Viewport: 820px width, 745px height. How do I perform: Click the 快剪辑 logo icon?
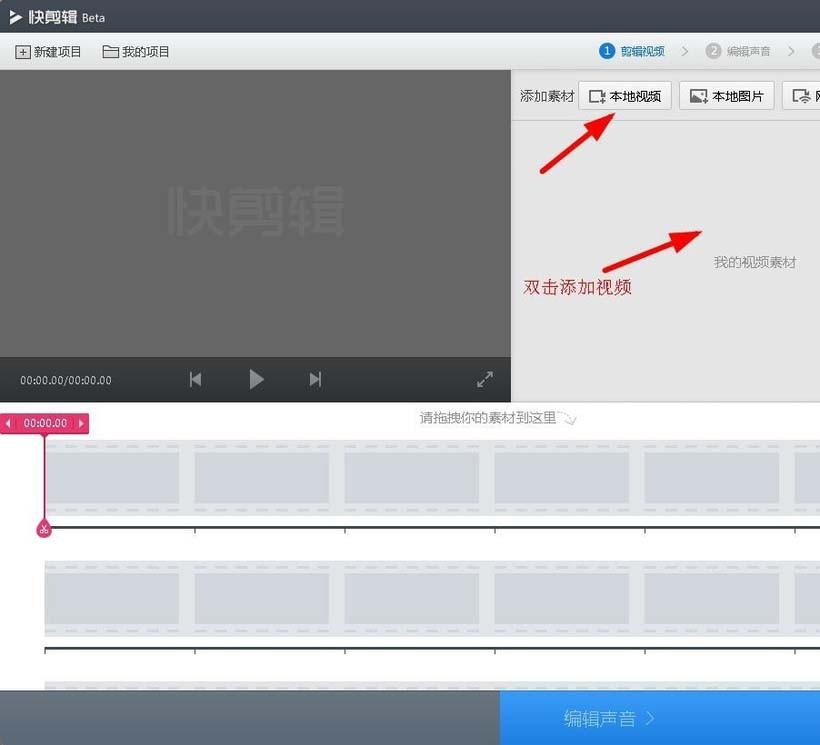13,16
